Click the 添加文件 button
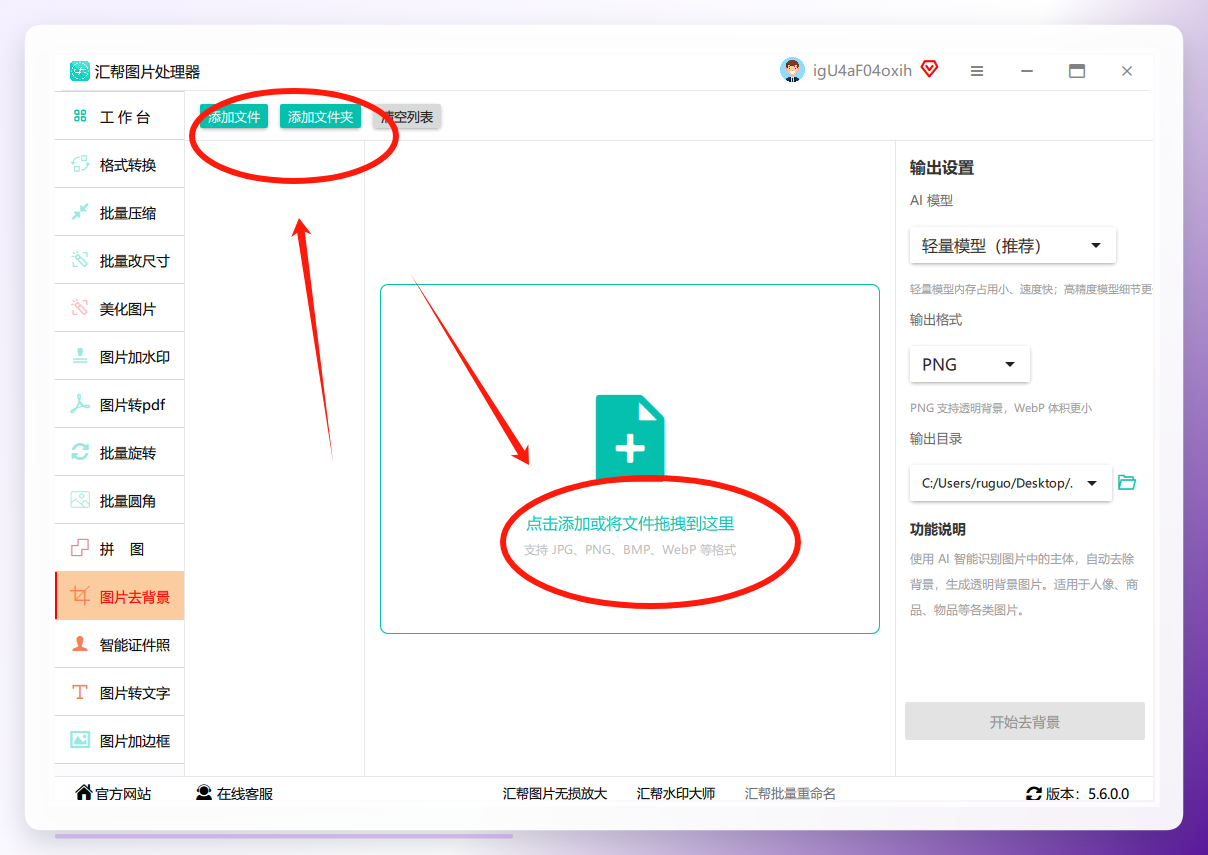 point(234,117)
